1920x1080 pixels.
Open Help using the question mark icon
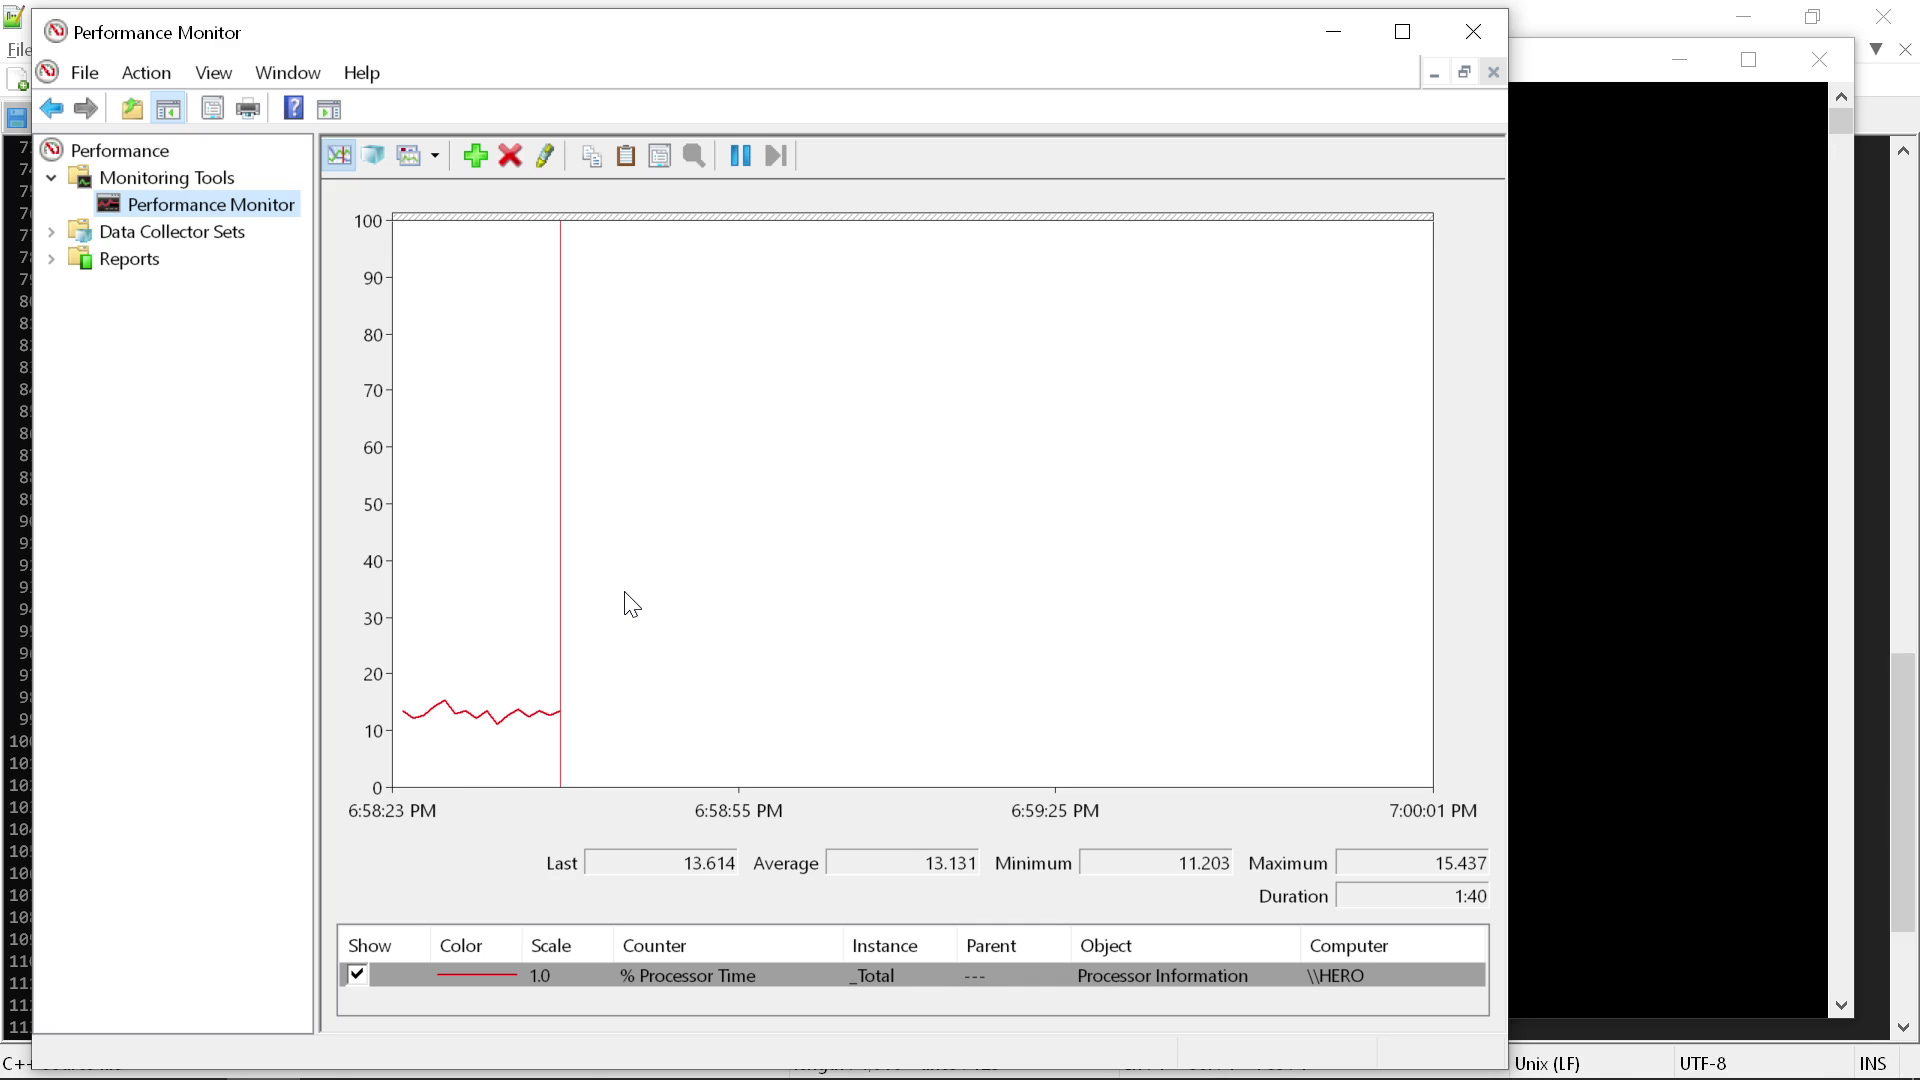pyautogui.click(x=293, y=108)
